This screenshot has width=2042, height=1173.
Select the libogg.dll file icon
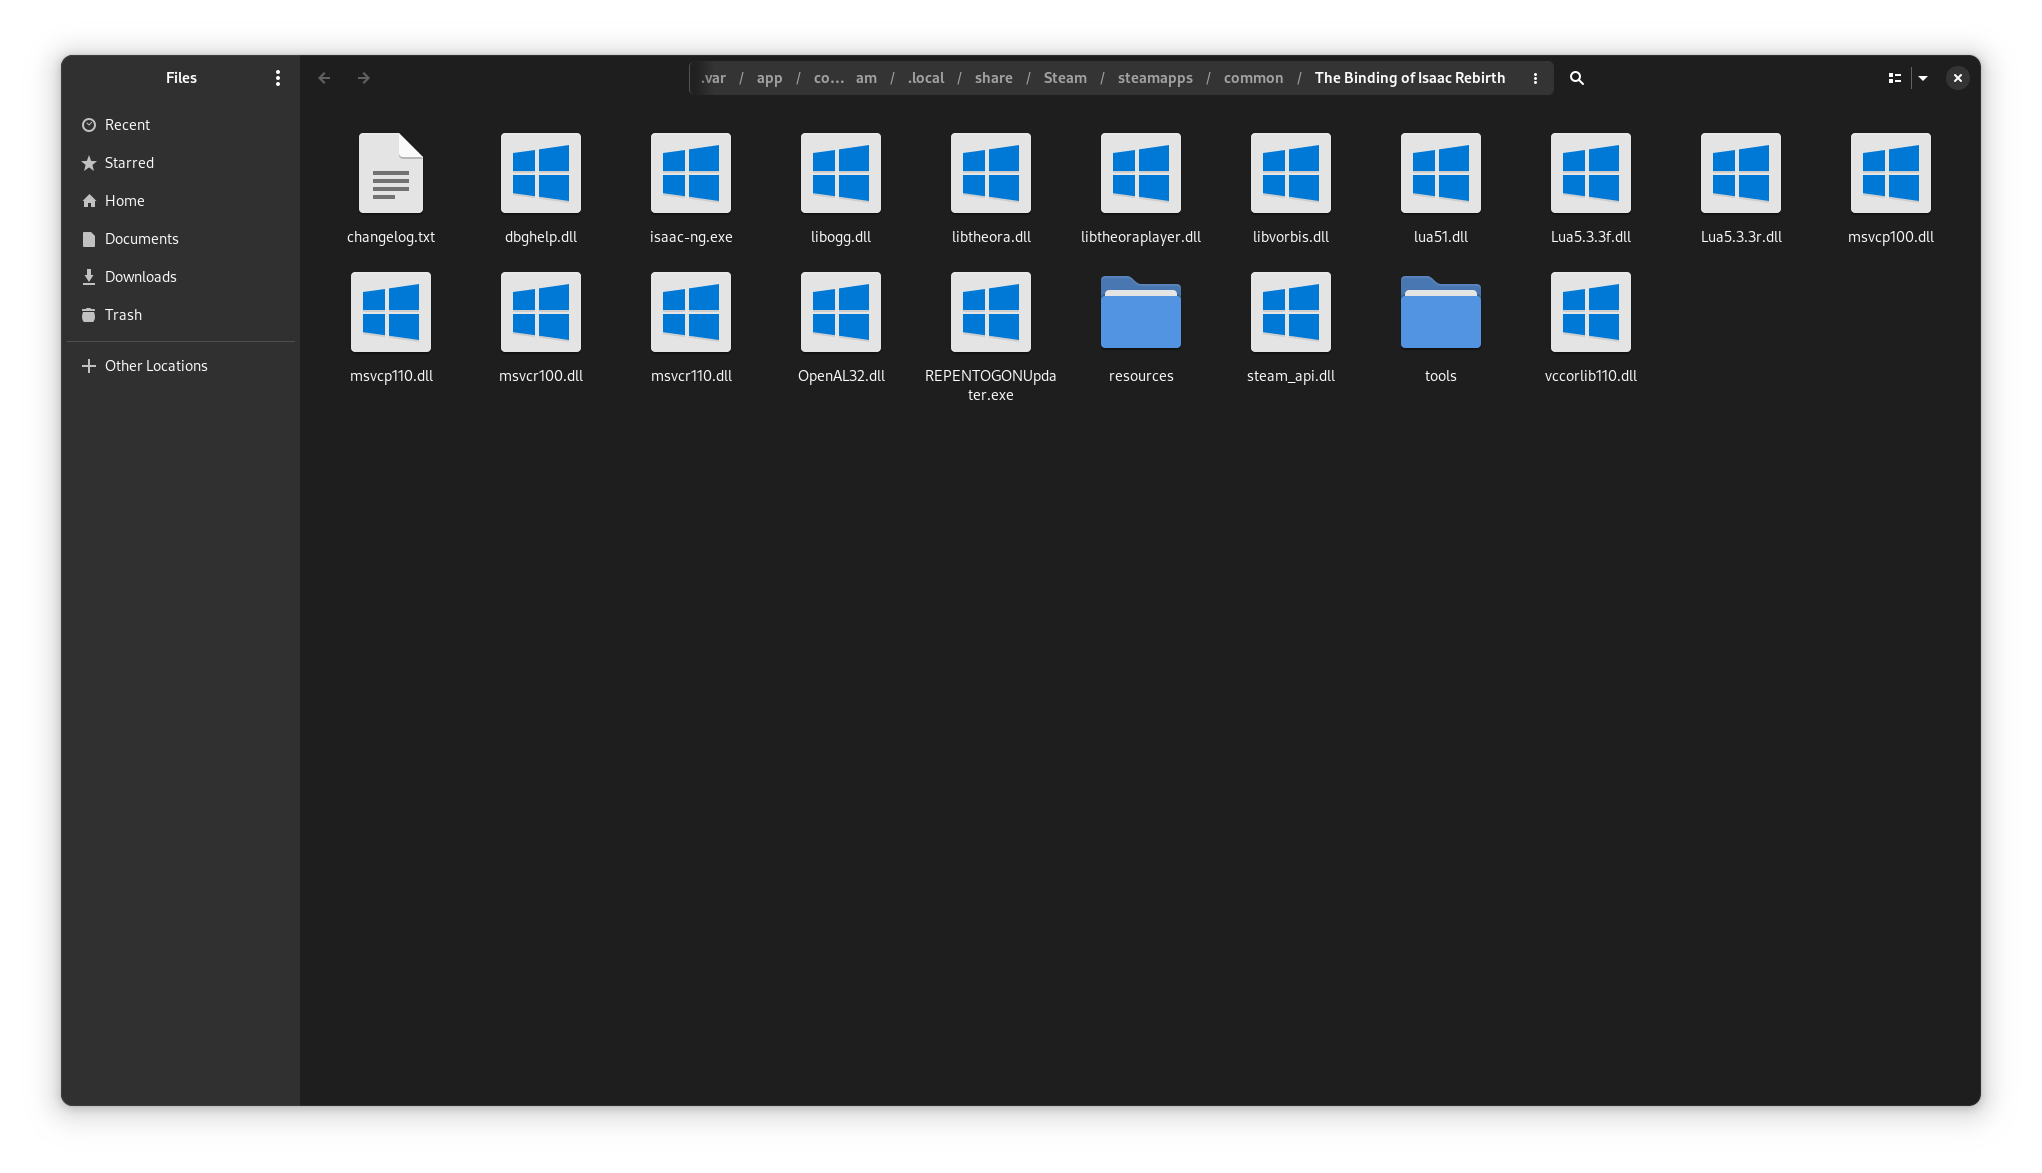(x=841, y=173)
